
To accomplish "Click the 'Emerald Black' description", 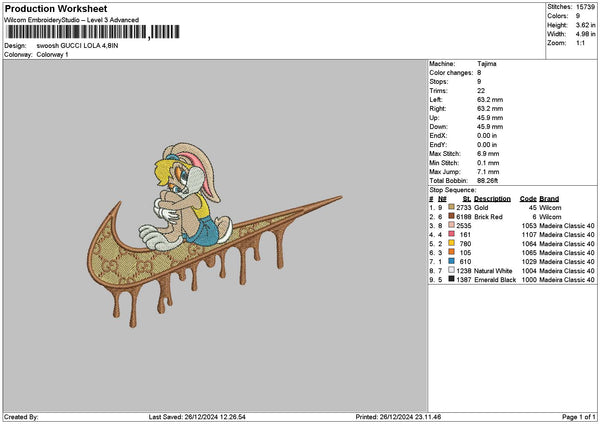I will [495, 280].
